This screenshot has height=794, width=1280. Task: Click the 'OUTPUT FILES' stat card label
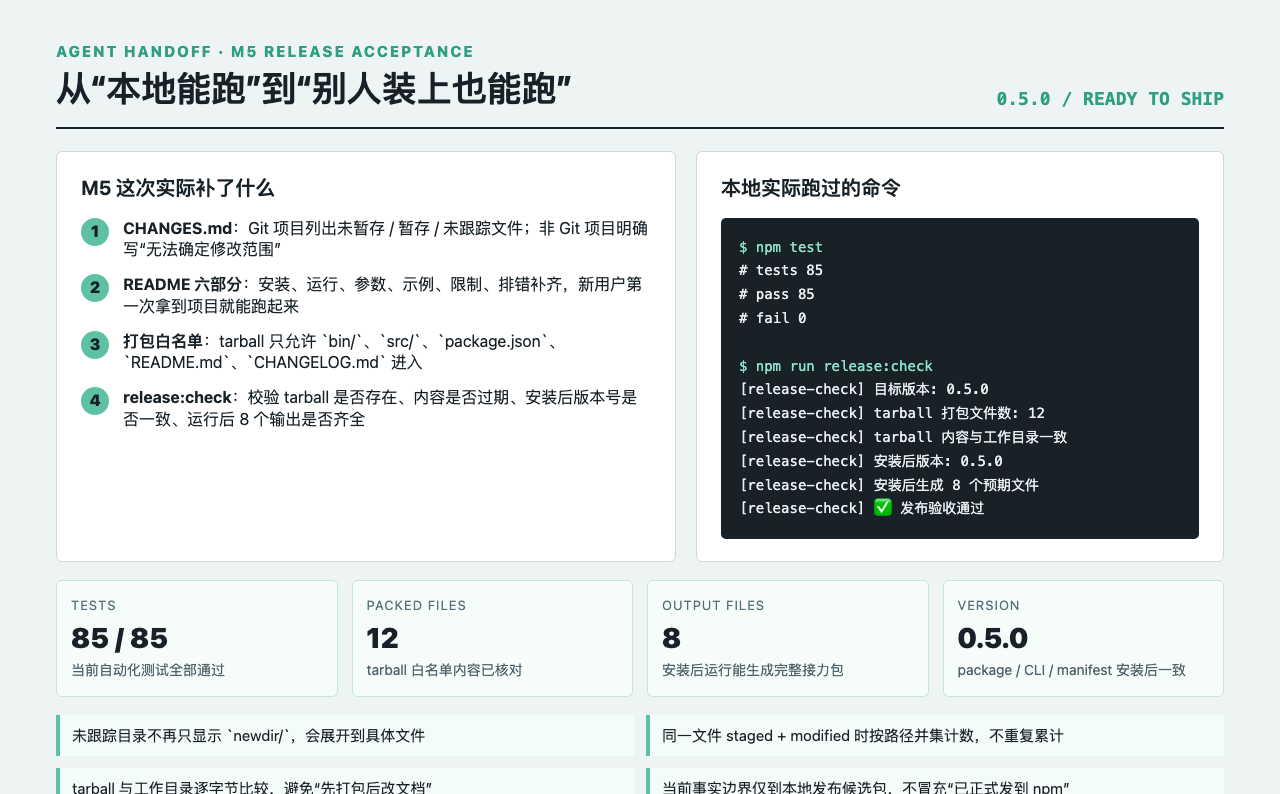[713, 606]
